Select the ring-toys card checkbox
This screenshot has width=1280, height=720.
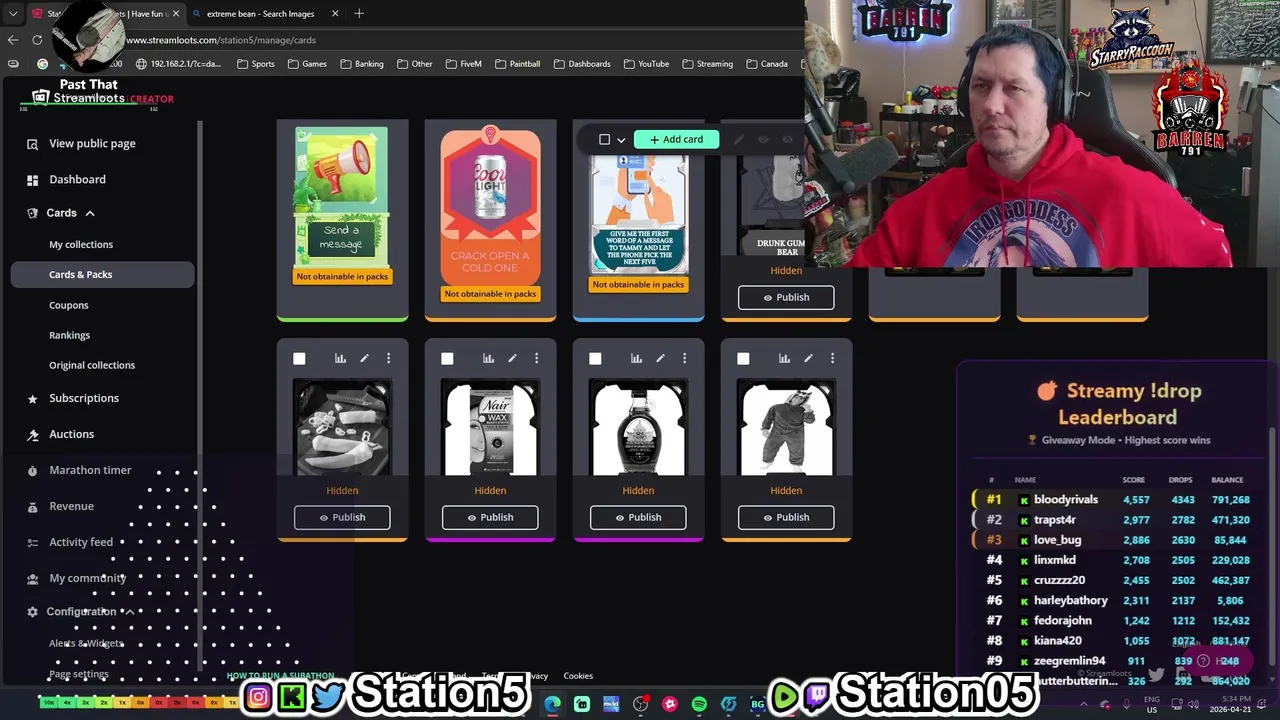299,358
